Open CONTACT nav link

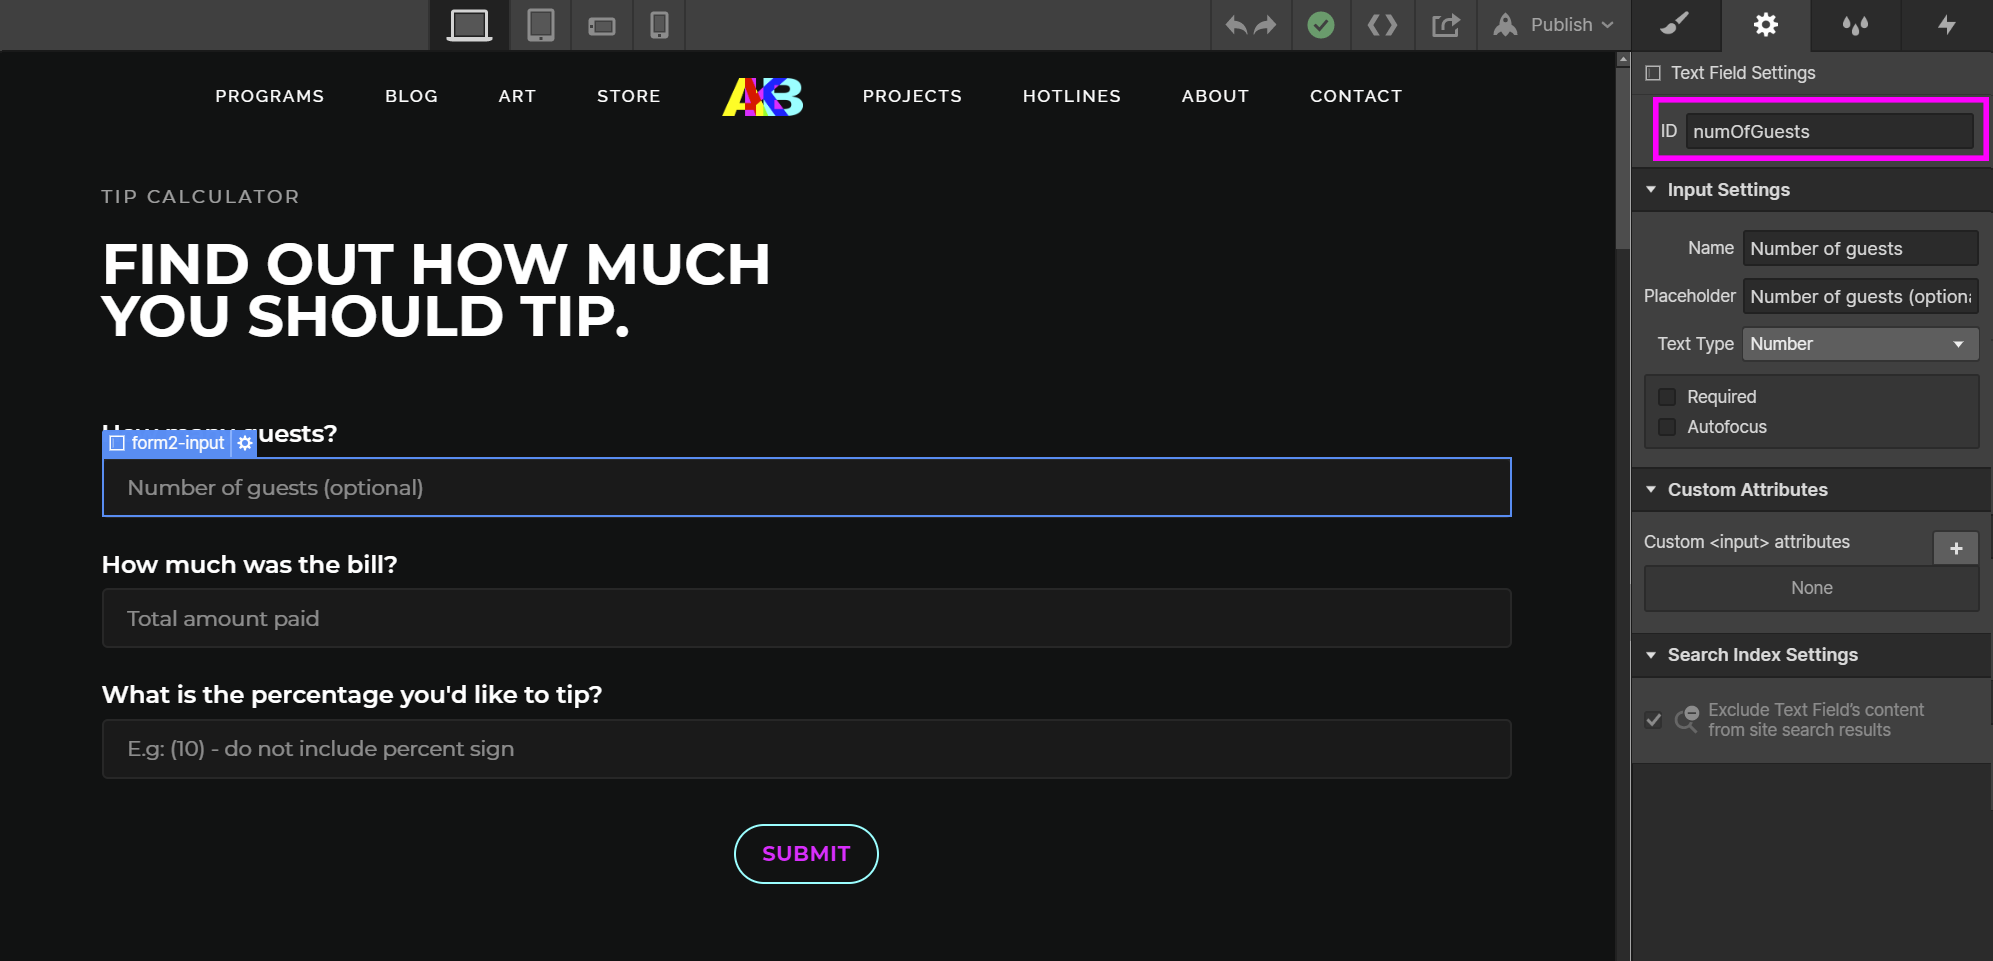pos(1356,96)
